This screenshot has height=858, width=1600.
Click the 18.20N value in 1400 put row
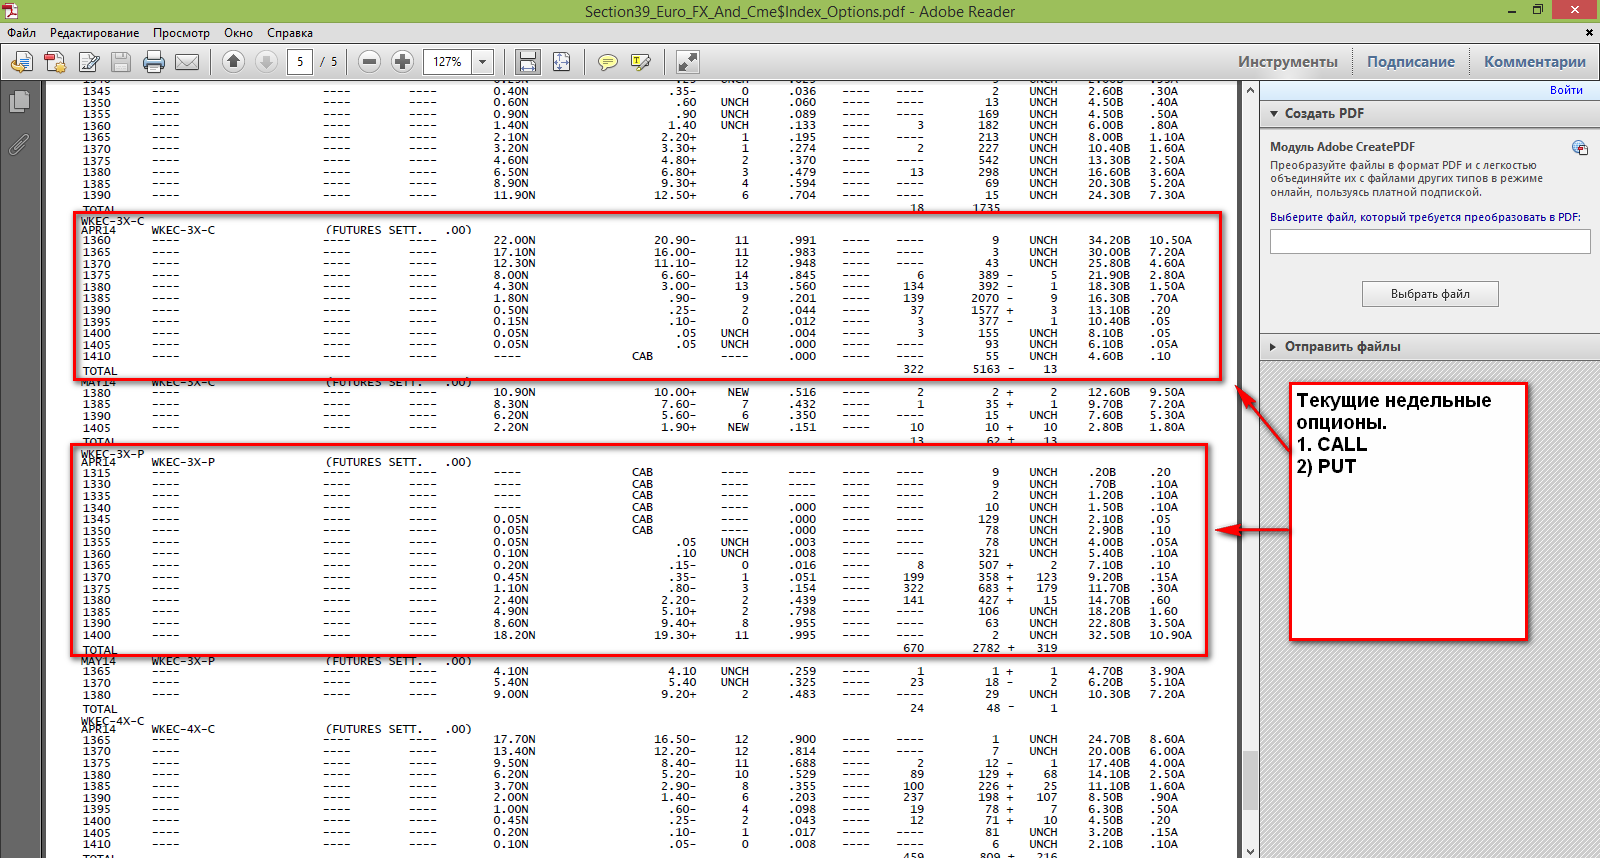514,635
